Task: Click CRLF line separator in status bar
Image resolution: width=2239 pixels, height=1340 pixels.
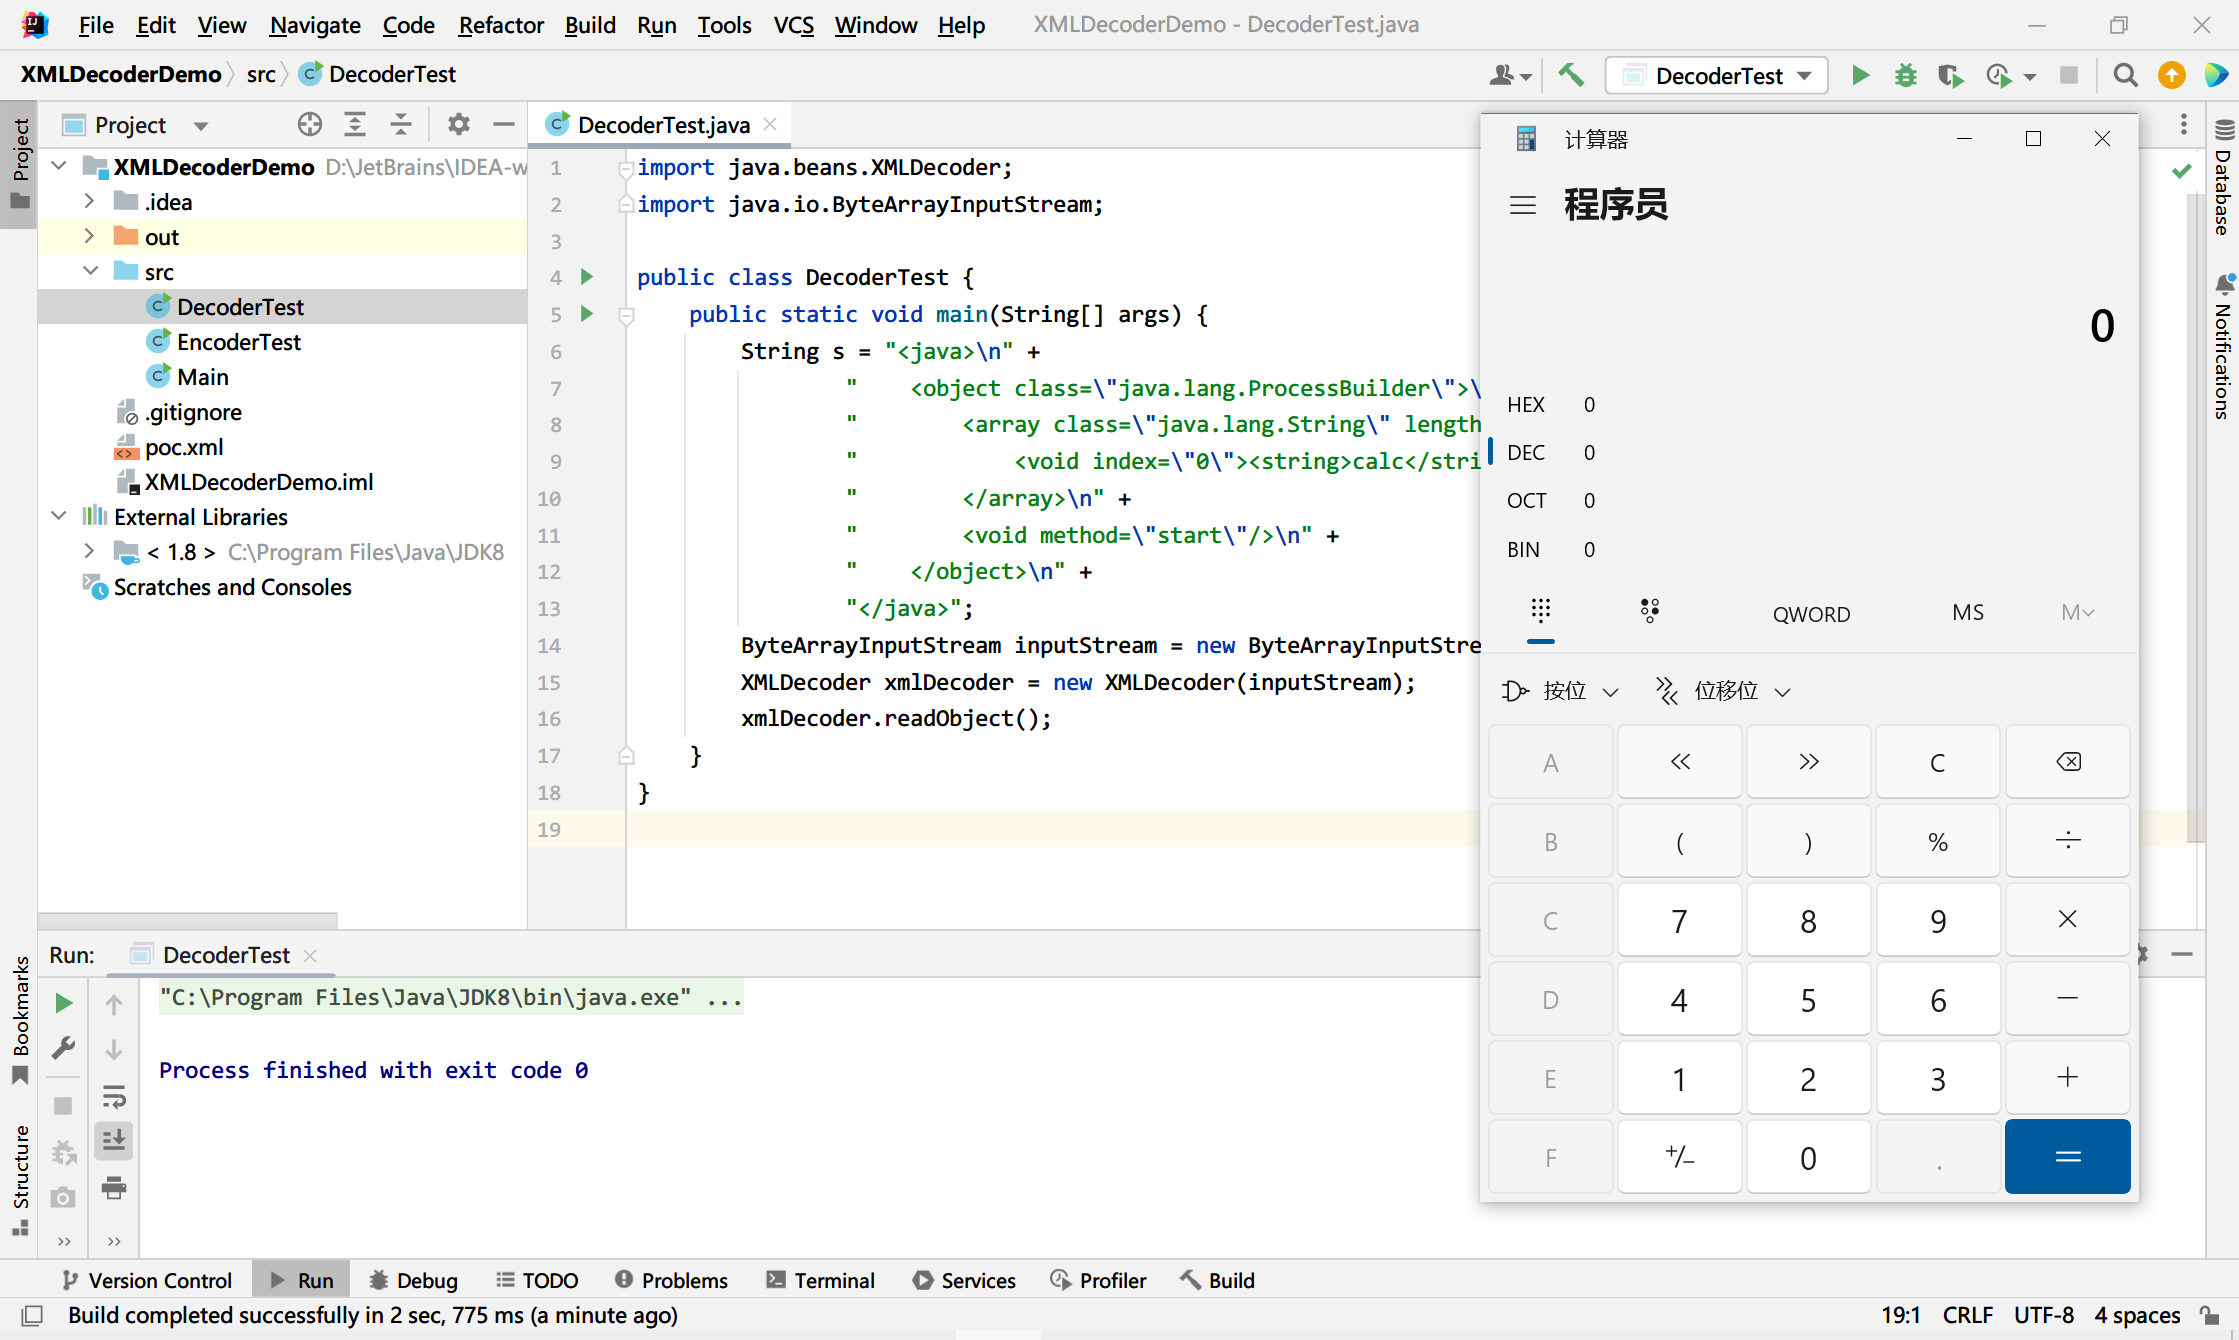Action: [1968, 1315]
